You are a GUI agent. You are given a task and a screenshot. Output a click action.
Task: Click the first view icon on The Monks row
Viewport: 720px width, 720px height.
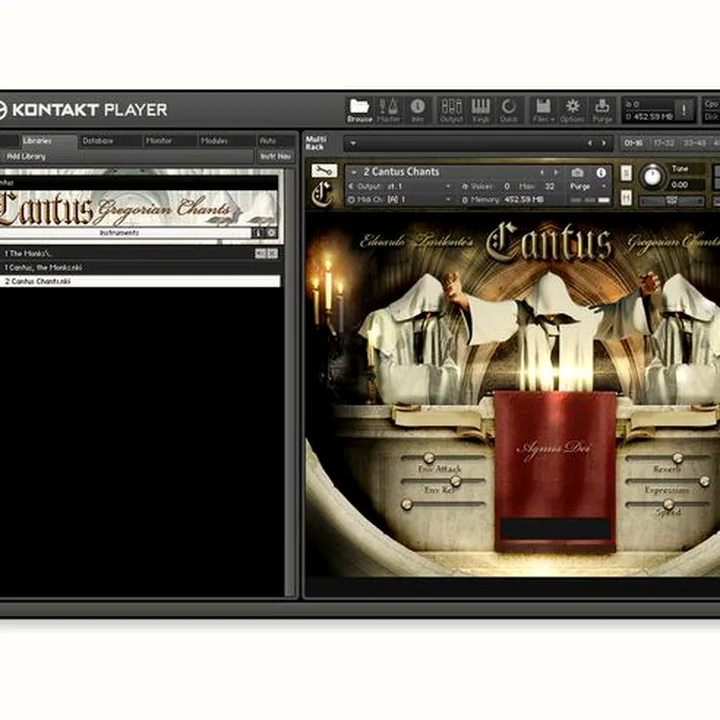(260, 253)
